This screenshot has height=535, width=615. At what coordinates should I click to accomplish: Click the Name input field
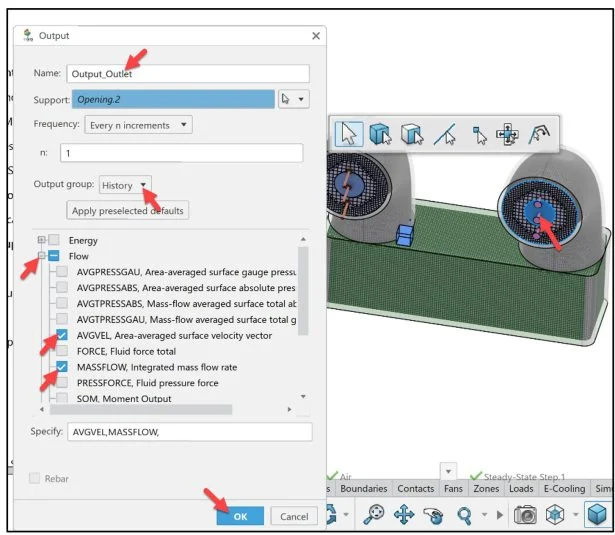click(187, 74)
